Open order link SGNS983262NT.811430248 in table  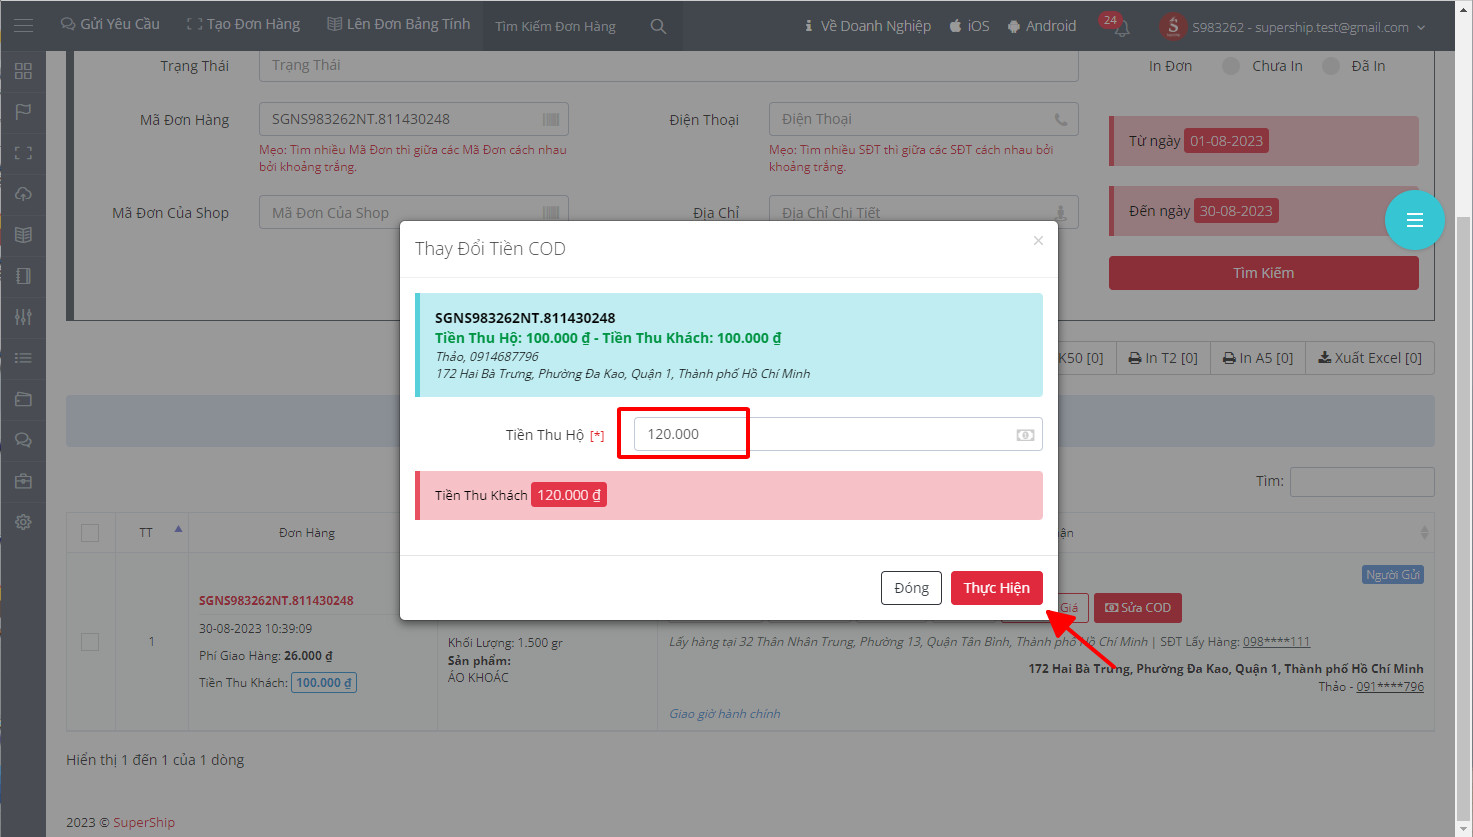pyautogui.click(x=276, y=601)
